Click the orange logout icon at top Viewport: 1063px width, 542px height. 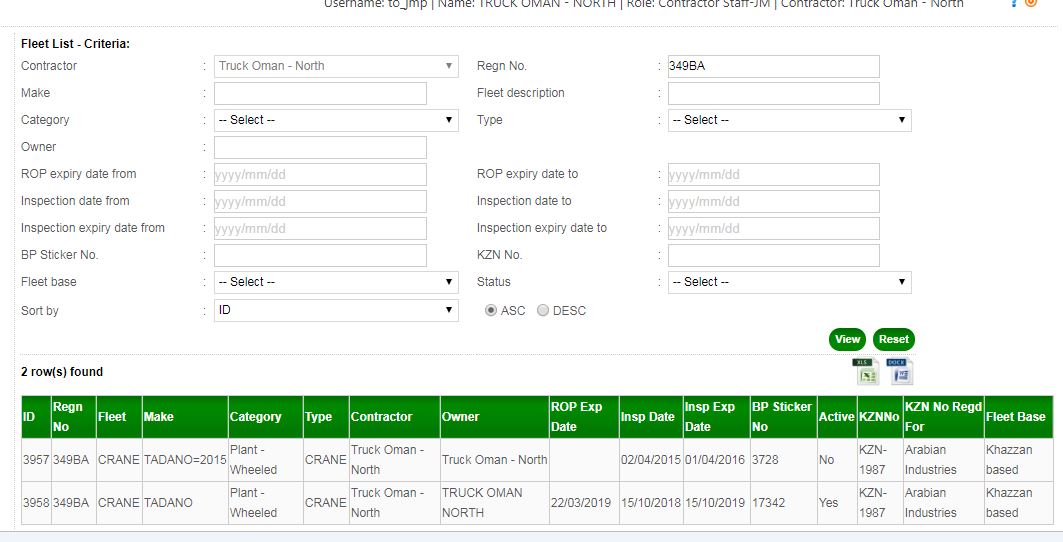pos(1031,4)
